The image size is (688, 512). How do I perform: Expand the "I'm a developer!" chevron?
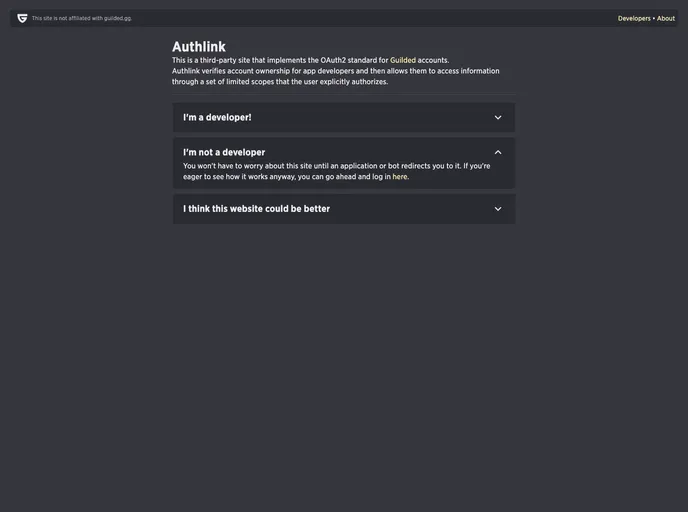coord(498,118)
